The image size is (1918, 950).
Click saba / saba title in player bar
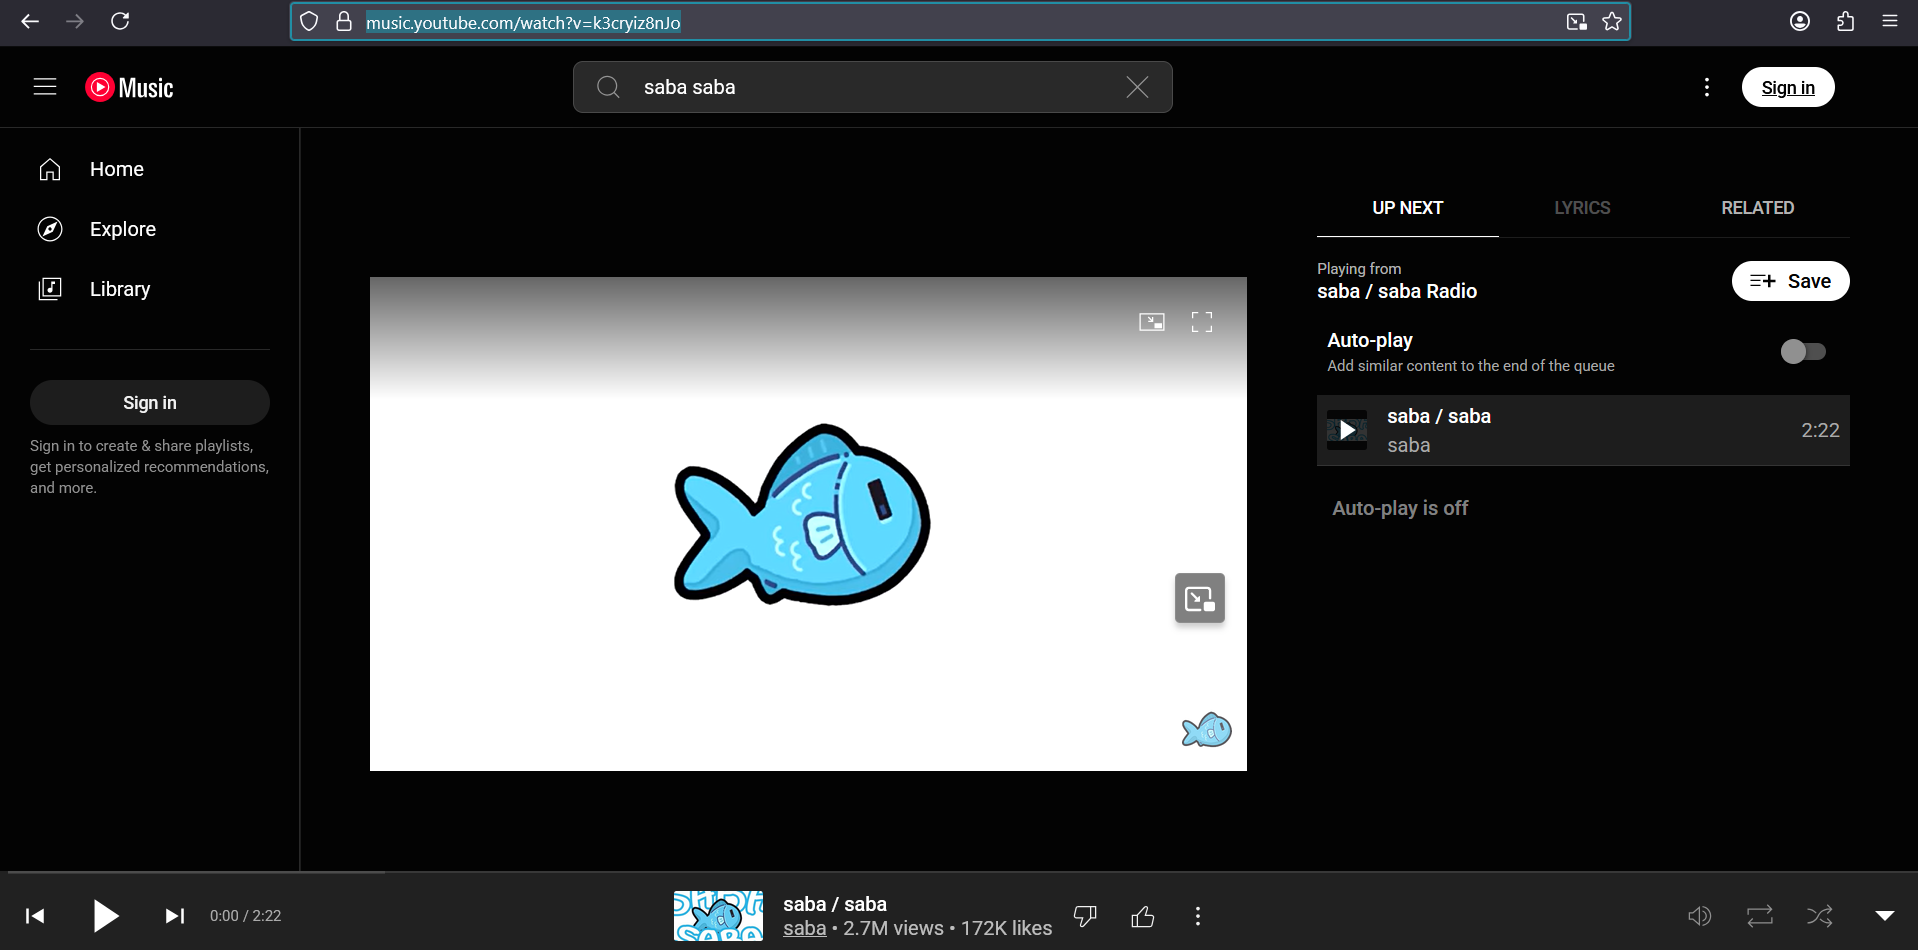coord(835,904)
